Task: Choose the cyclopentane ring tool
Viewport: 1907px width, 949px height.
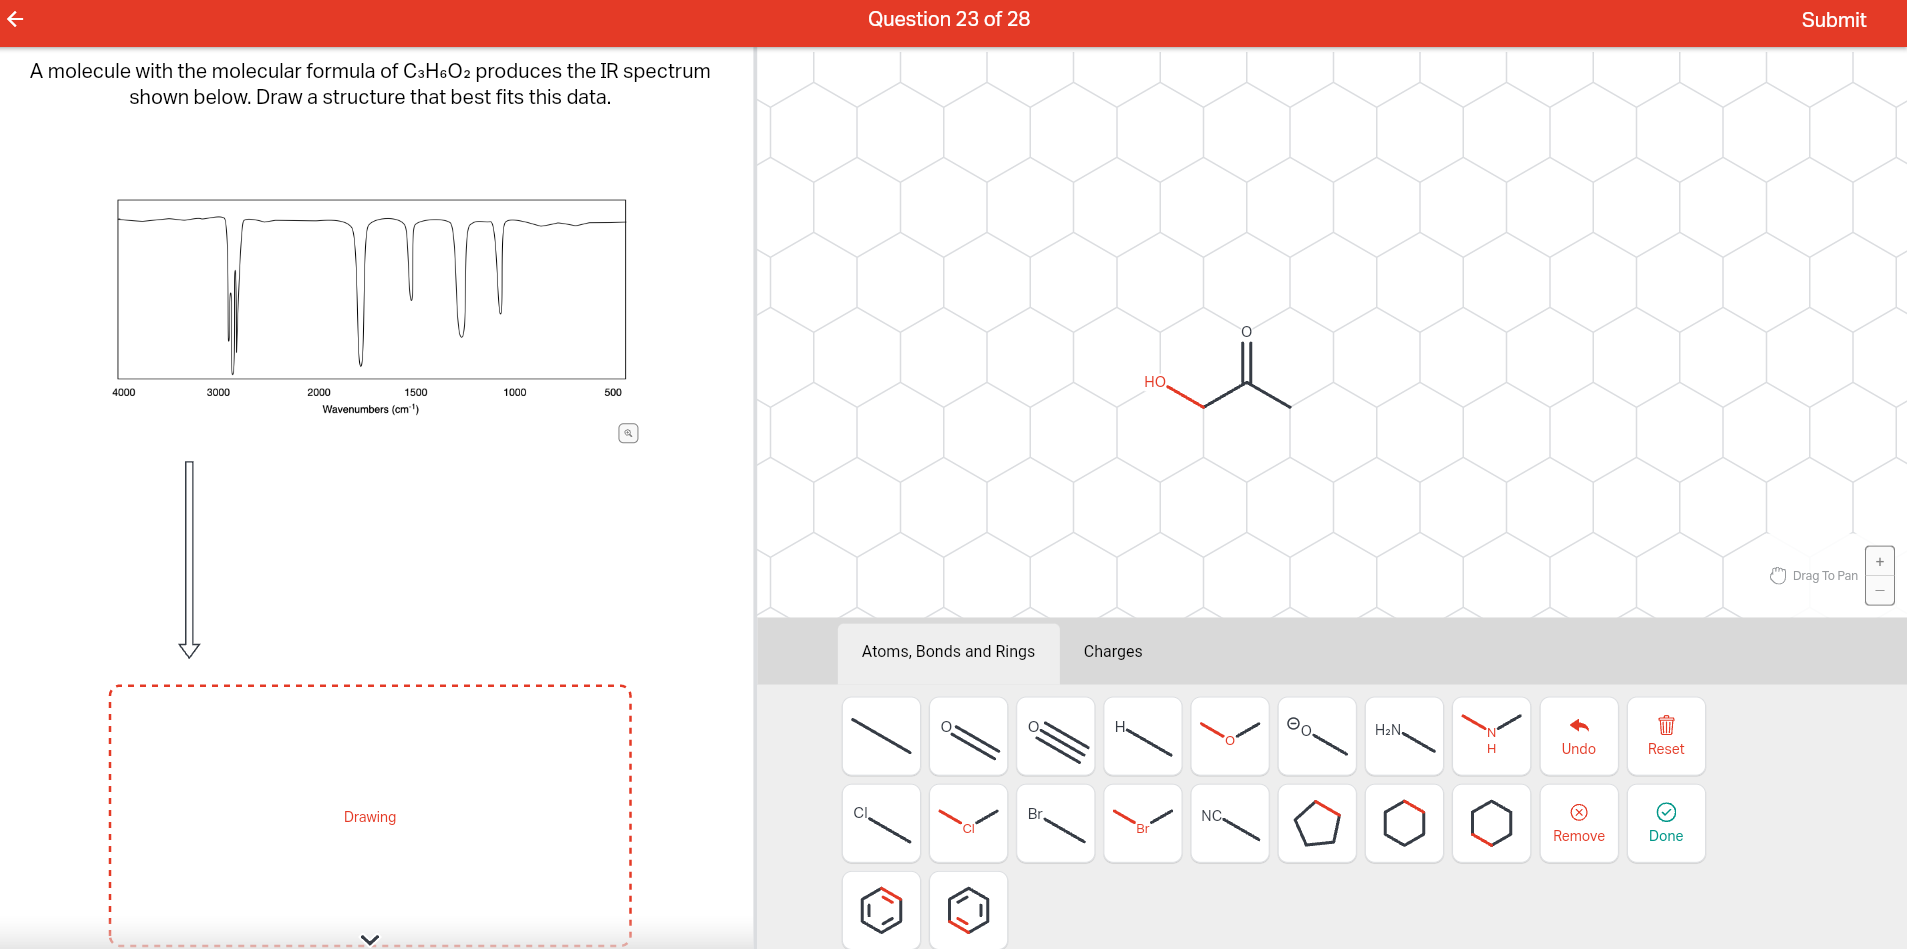Action: (1315, 823)
